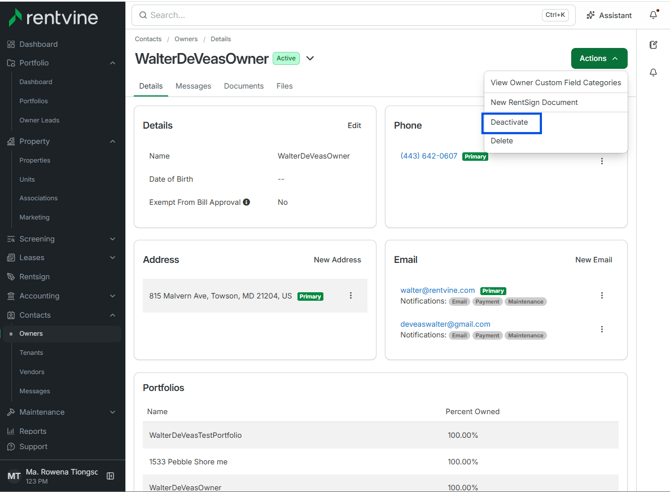Image resolution: width=670 pixels, height=492 pixels.
Task: Click Owners in the breadcrumb
Action: [186, 39]
